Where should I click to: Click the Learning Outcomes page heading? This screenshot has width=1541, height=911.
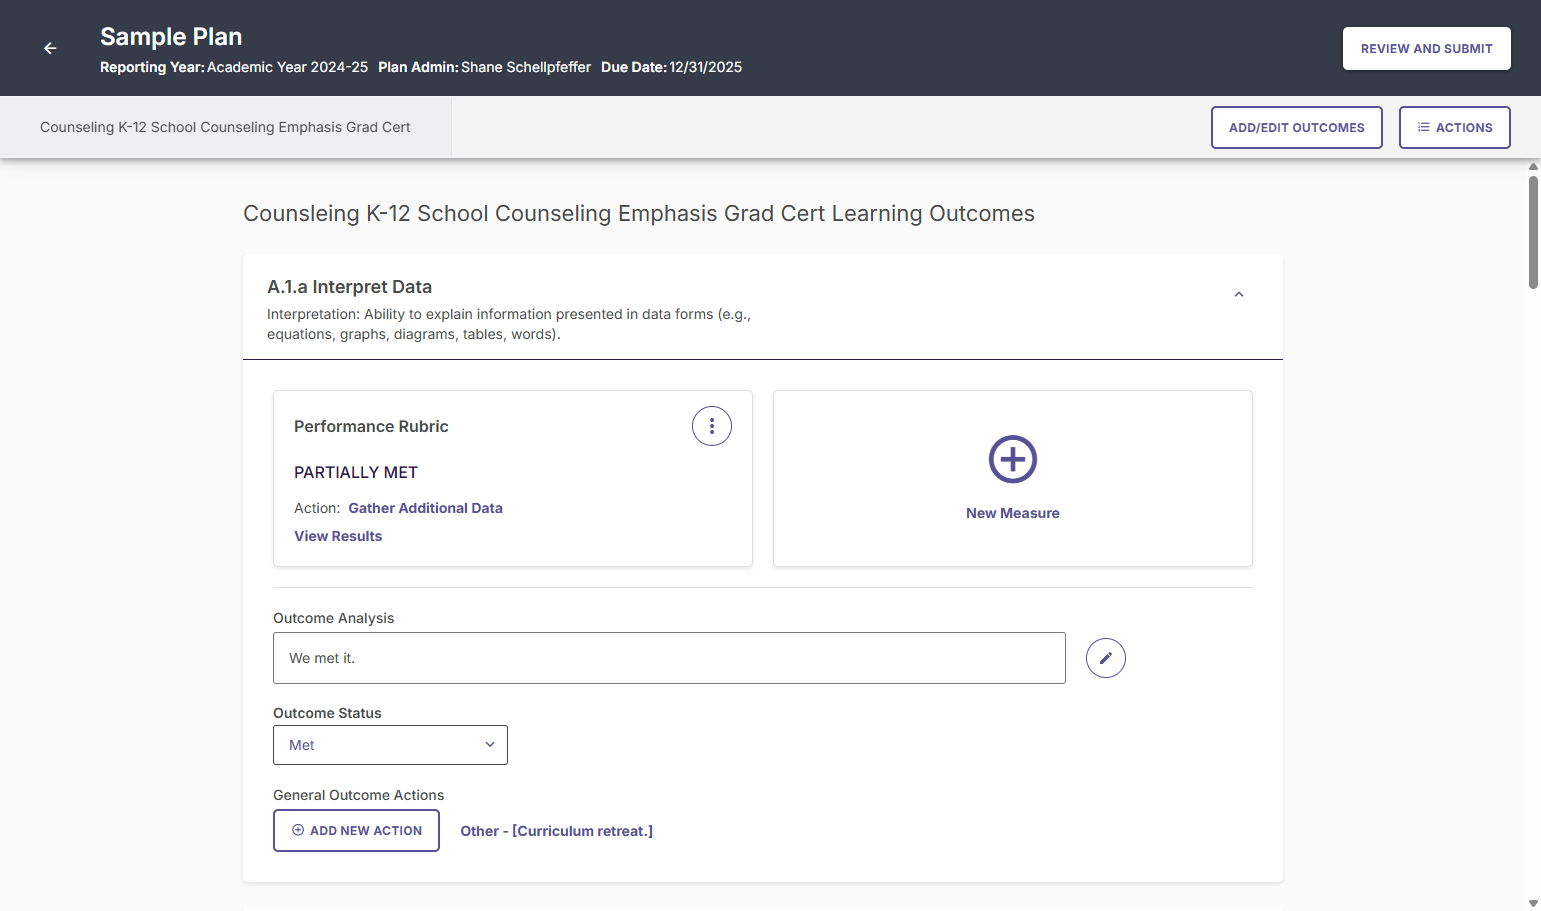[639, 213]
